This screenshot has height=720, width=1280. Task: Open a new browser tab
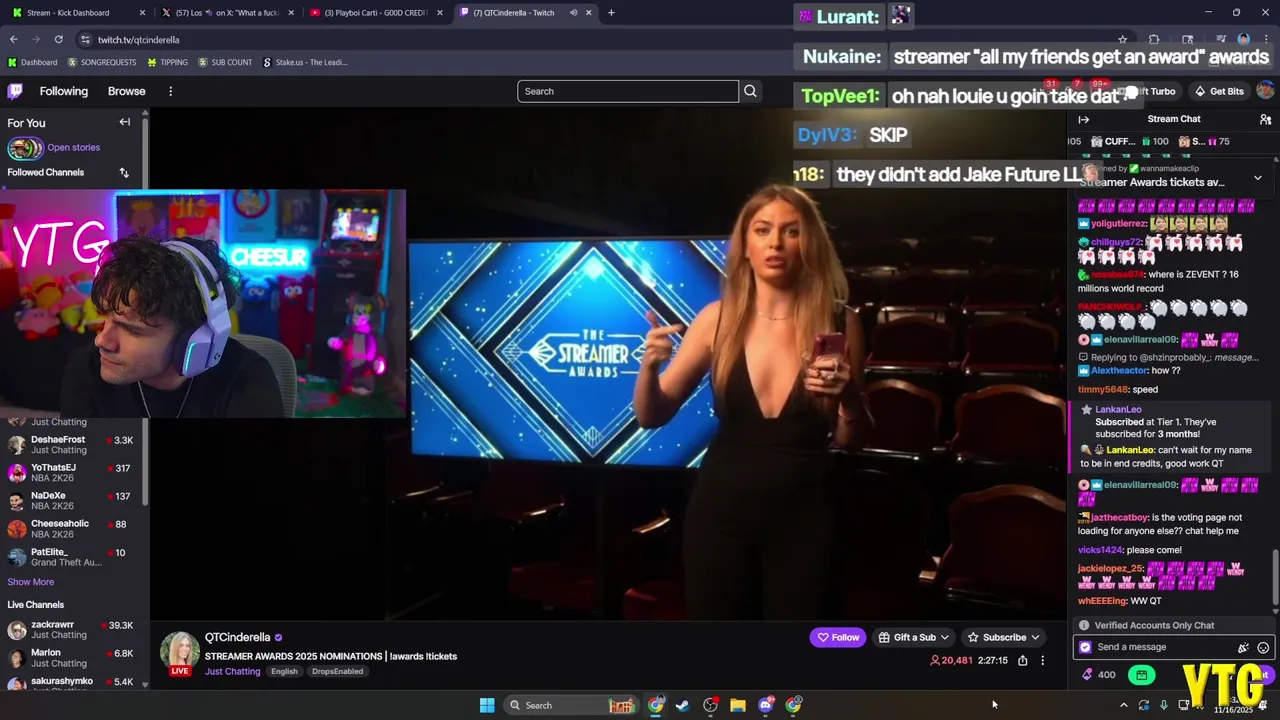tap(611, 13)
